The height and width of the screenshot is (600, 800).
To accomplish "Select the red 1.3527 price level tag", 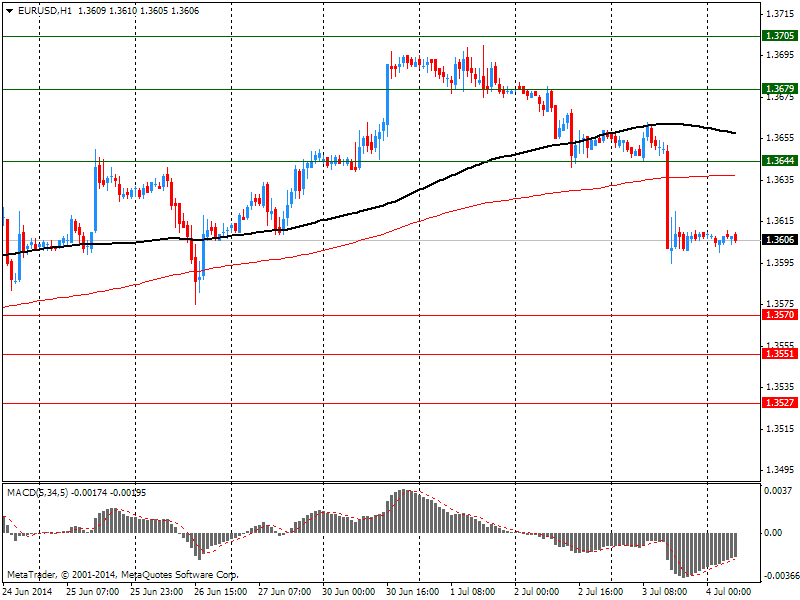I will coord(779,403).
